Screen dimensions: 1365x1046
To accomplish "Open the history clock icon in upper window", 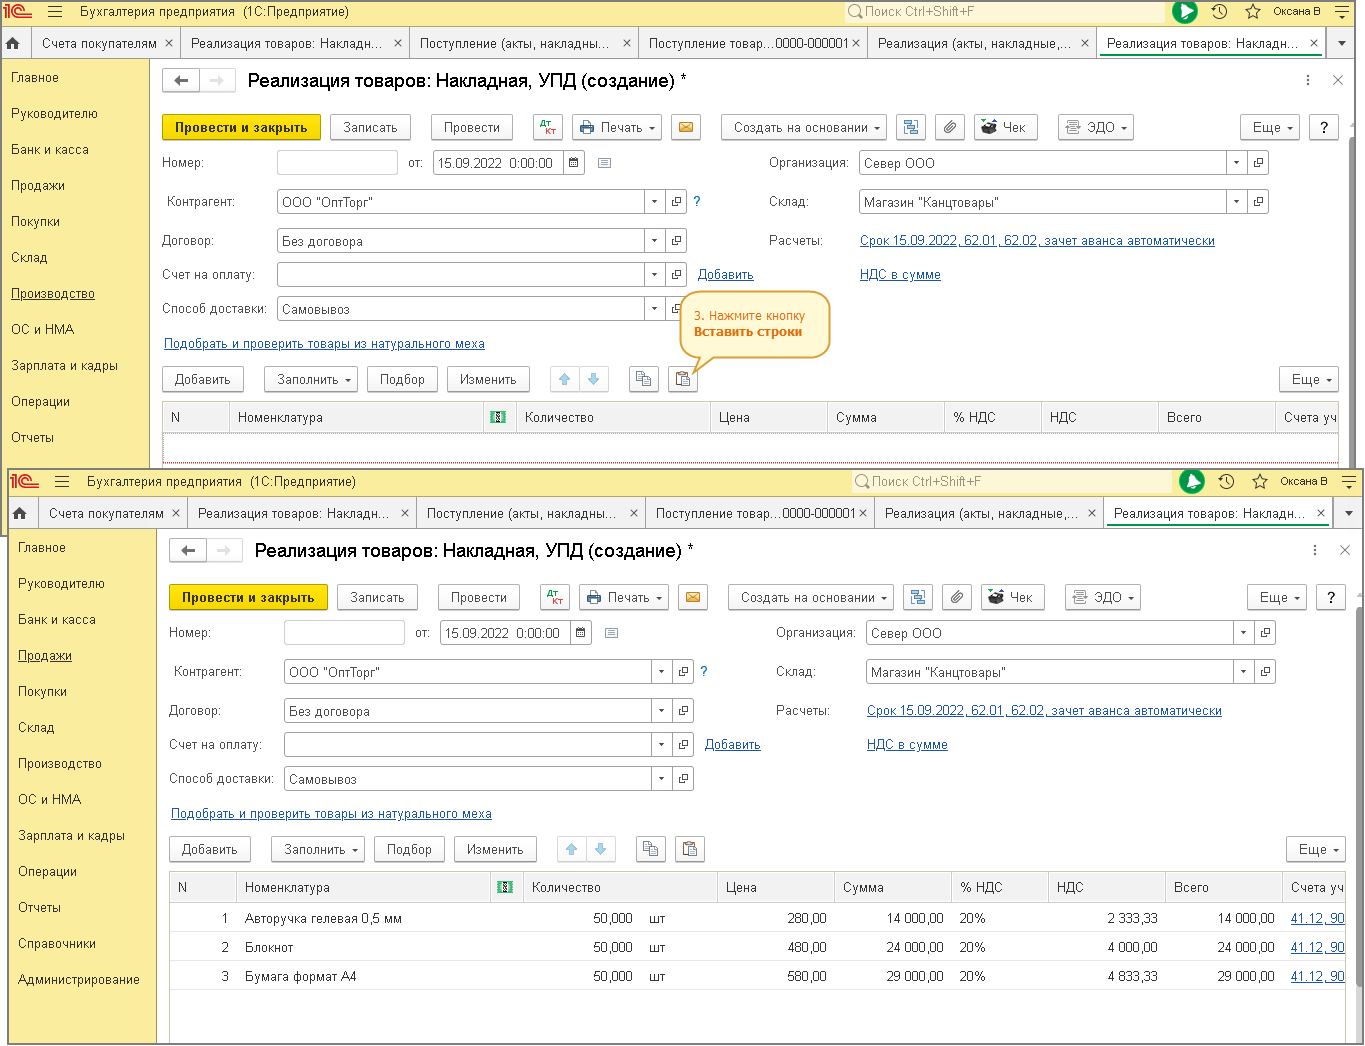I will tap(1219, 12).
